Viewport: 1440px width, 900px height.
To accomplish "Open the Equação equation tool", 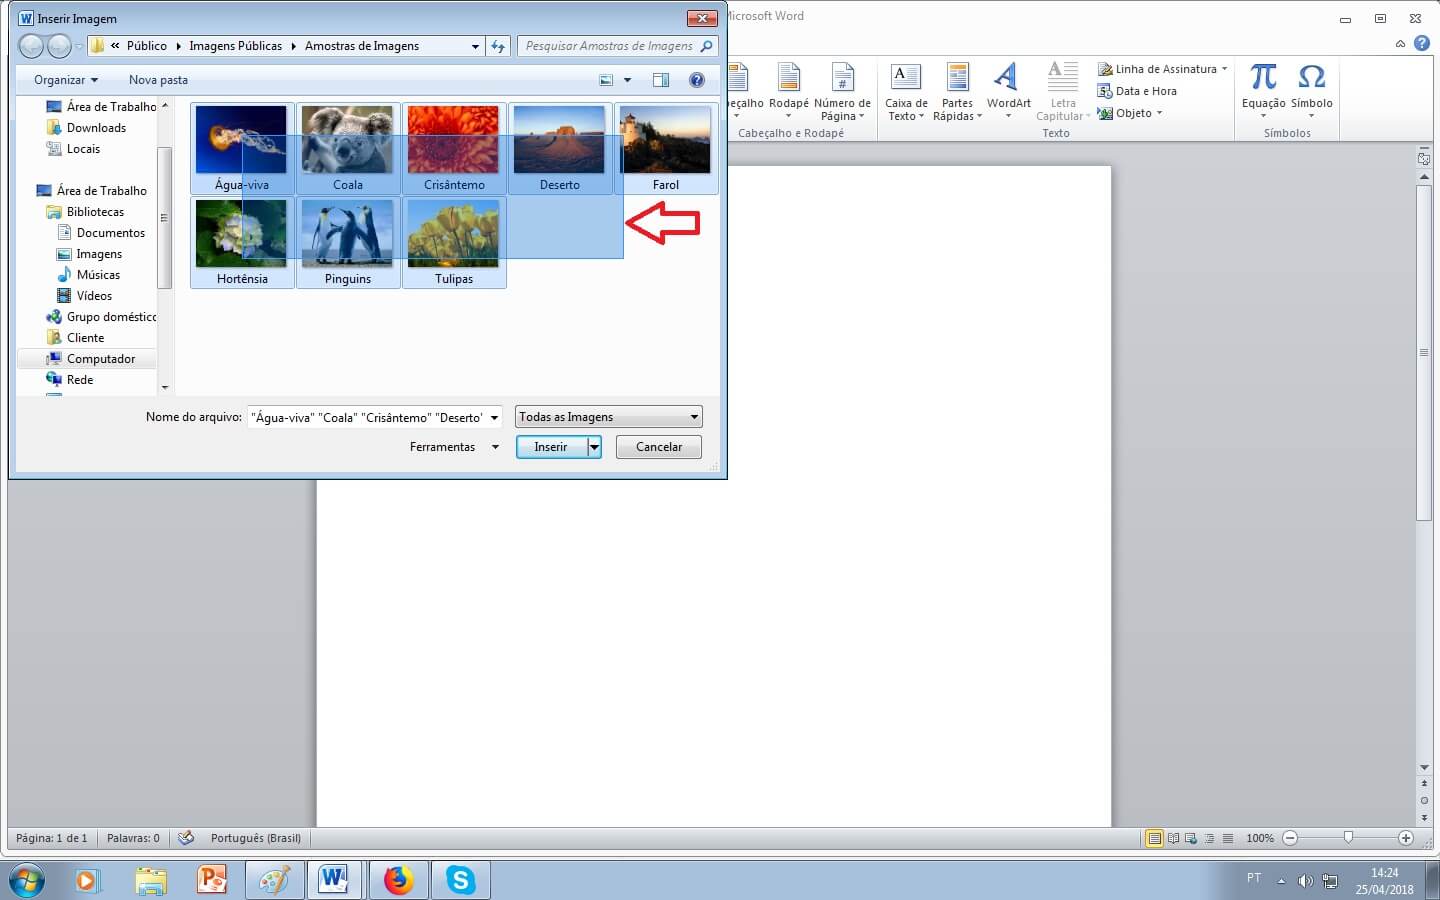I will [1263, 78].
